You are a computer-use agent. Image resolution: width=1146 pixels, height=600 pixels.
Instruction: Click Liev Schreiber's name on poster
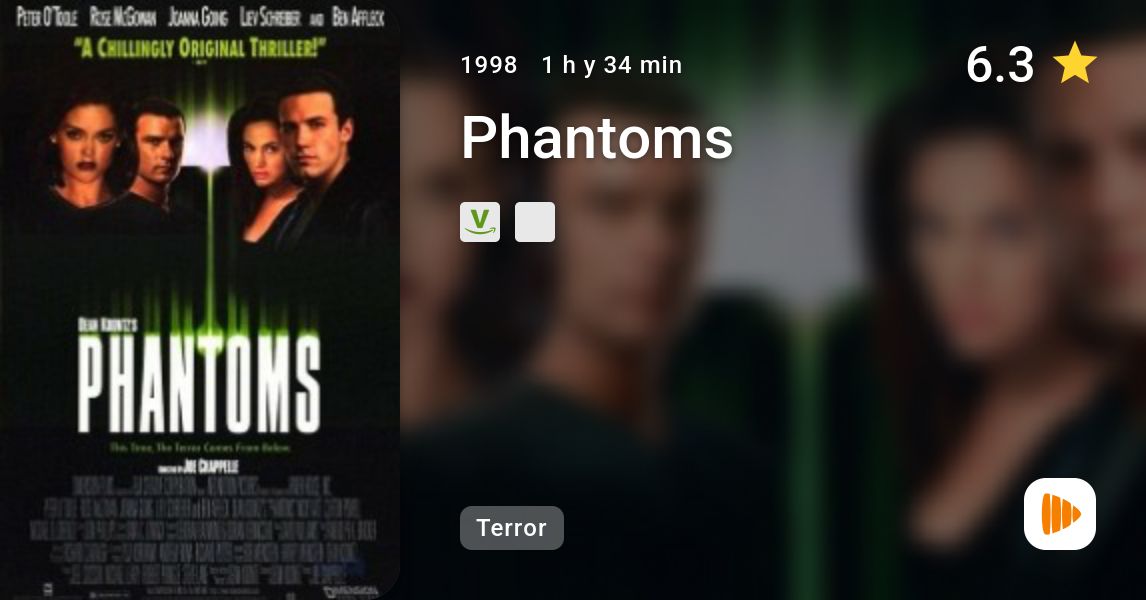pyautogui.click(x=270, y=17)
